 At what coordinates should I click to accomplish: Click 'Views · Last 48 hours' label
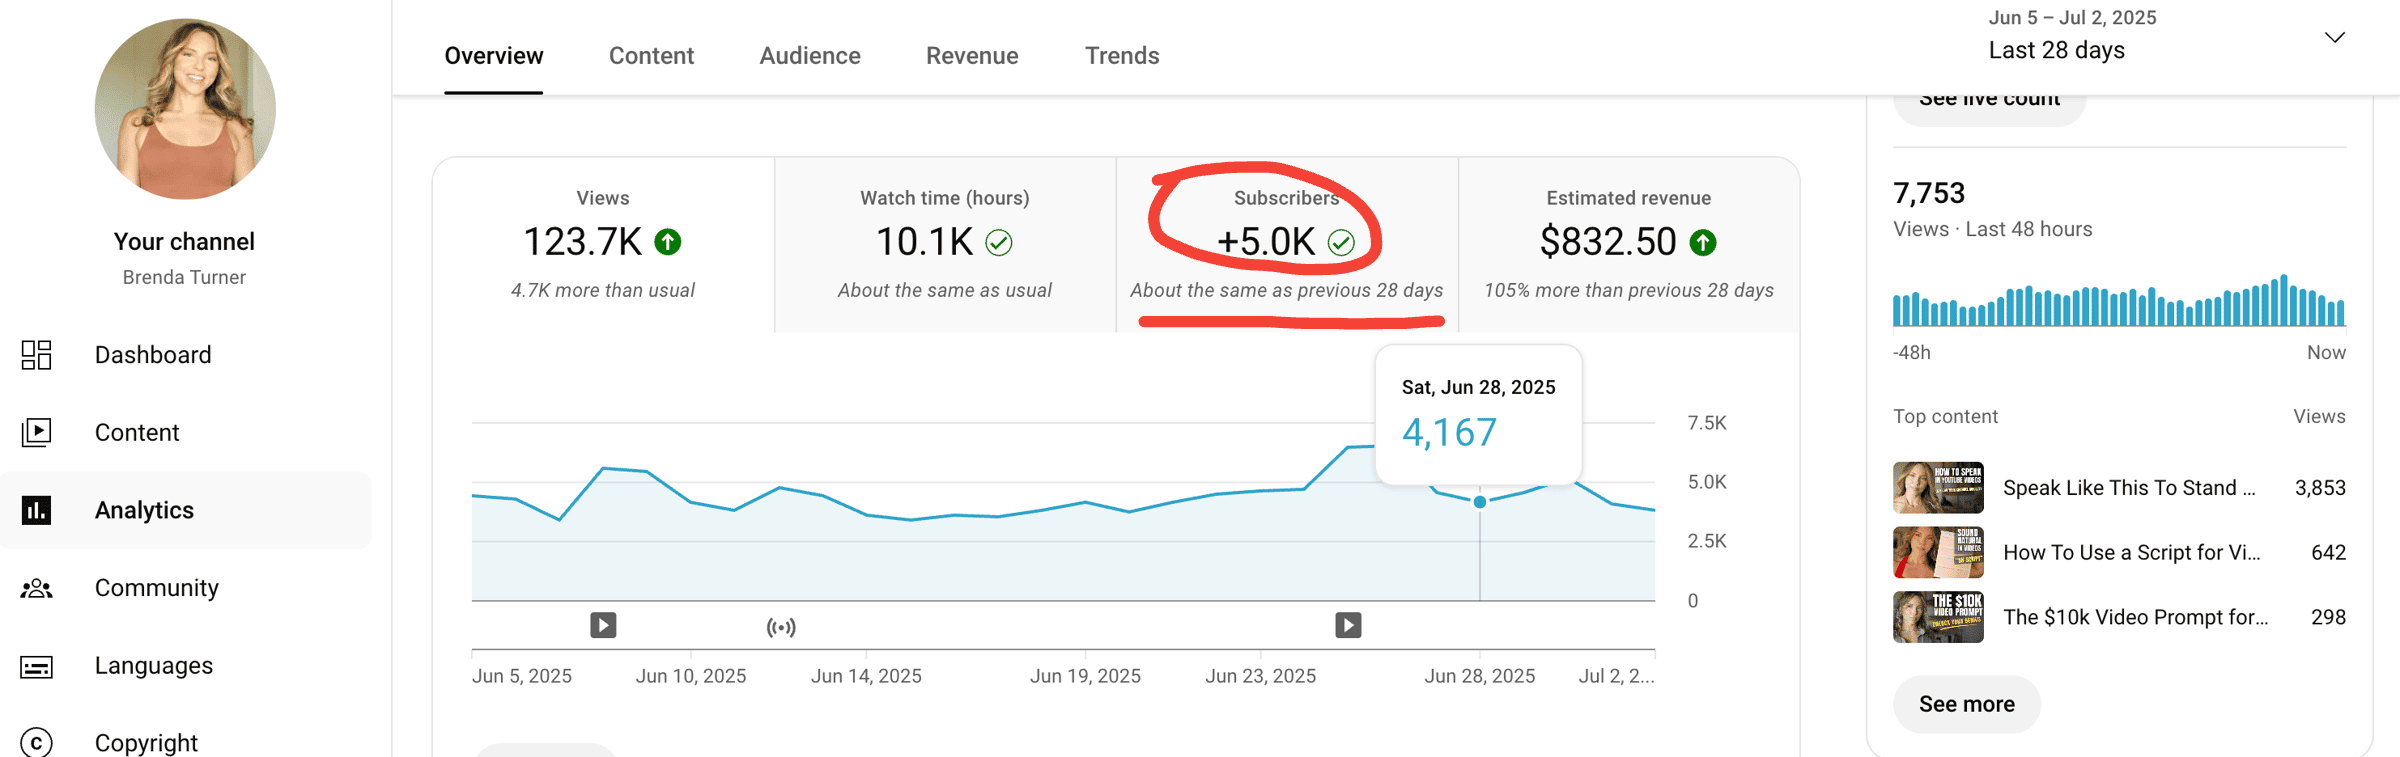(1992, 230)
